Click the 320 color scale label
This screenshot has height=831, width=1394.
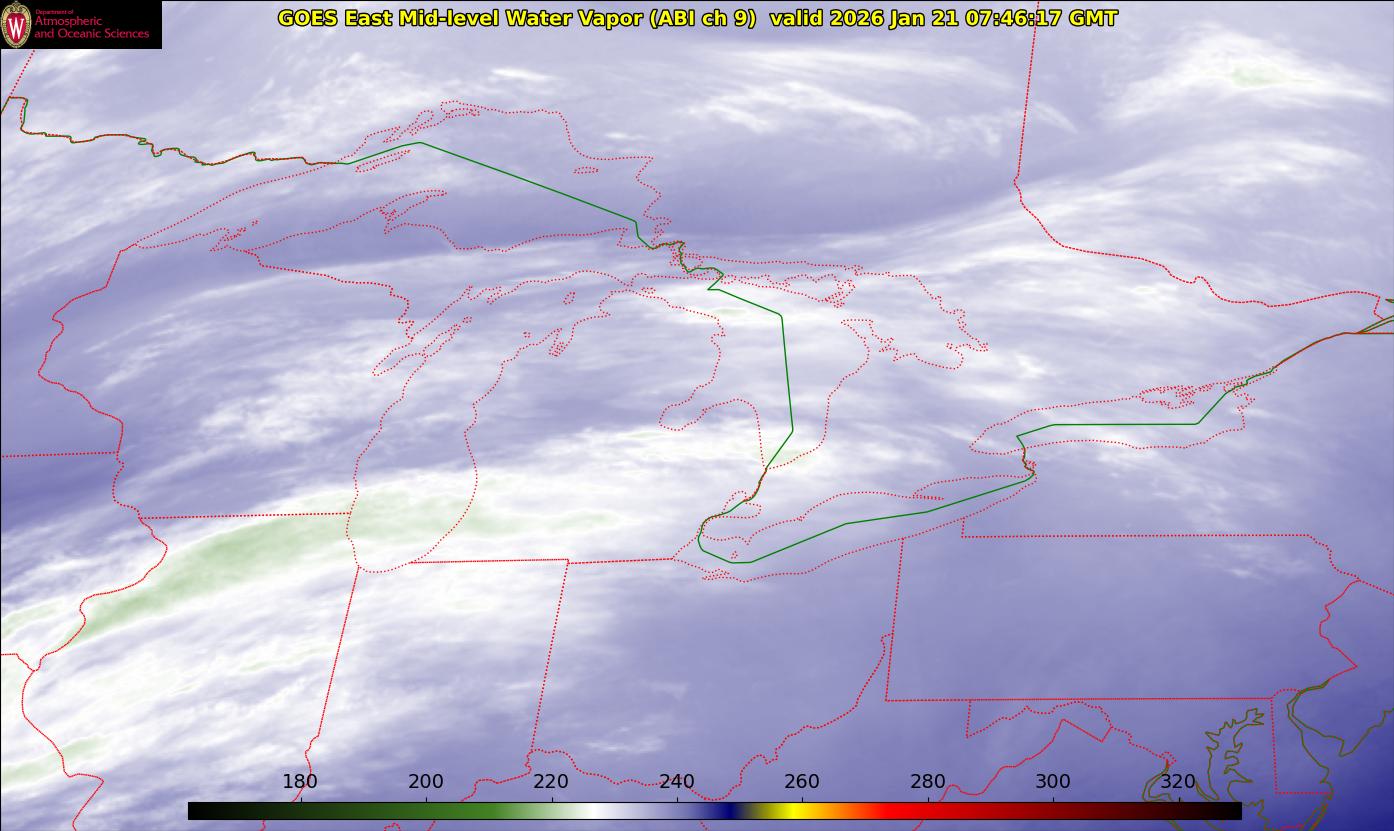pyautogui.click(x=1179, y=781)
